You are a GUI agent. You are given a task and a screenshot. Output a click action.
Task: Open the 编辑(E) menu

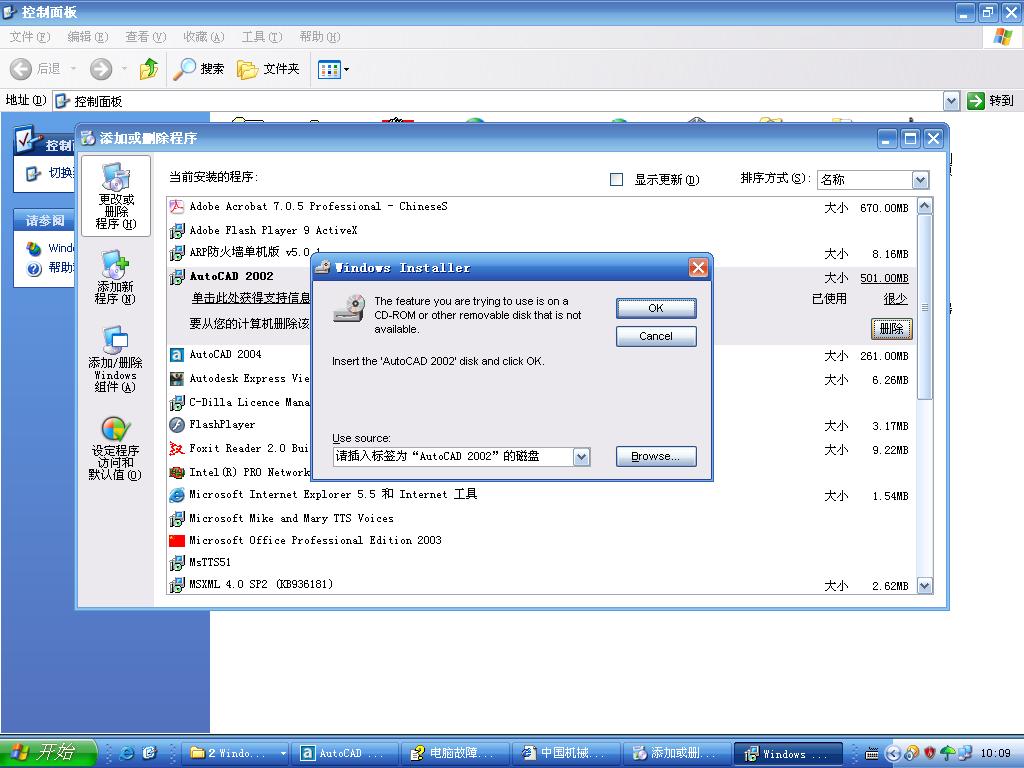coord(88,37)
